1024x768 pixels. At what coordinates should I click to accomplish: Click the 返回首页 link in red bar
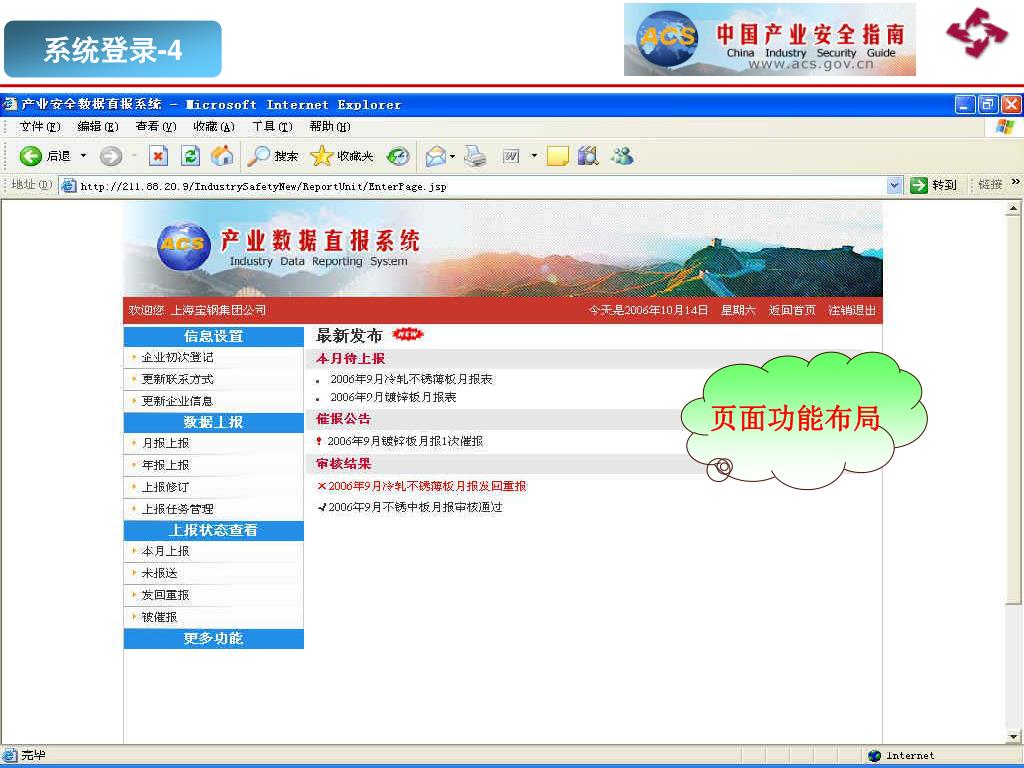[x=792, y=311]
